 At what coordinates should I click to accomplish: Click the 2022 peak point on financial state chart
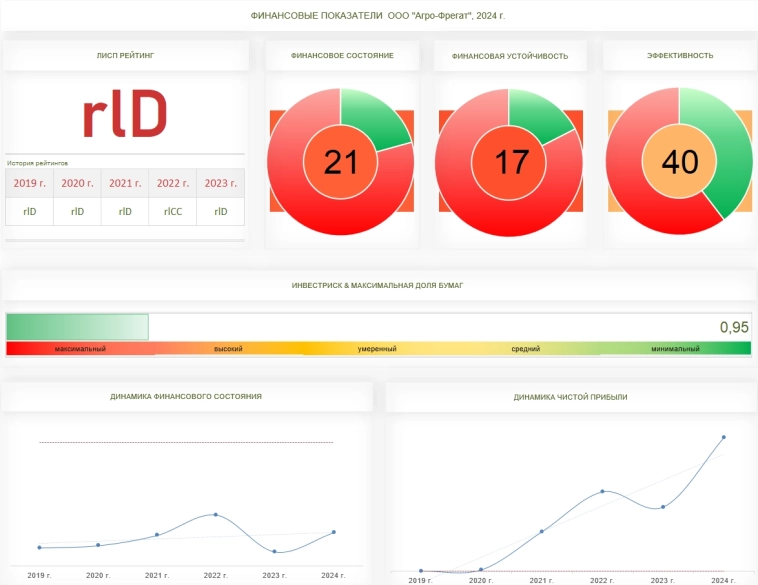point(215,515)
